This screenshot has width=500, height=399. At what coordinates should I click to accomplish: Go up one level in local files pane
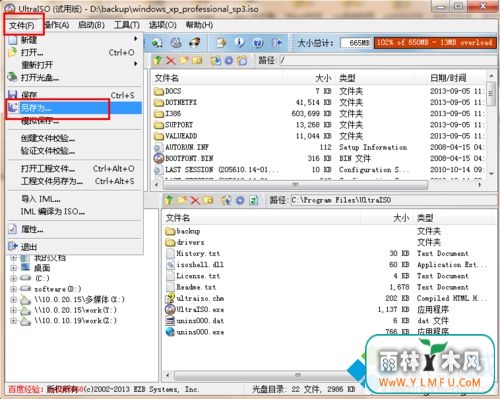pyautogui.click(x=169, y=200)
